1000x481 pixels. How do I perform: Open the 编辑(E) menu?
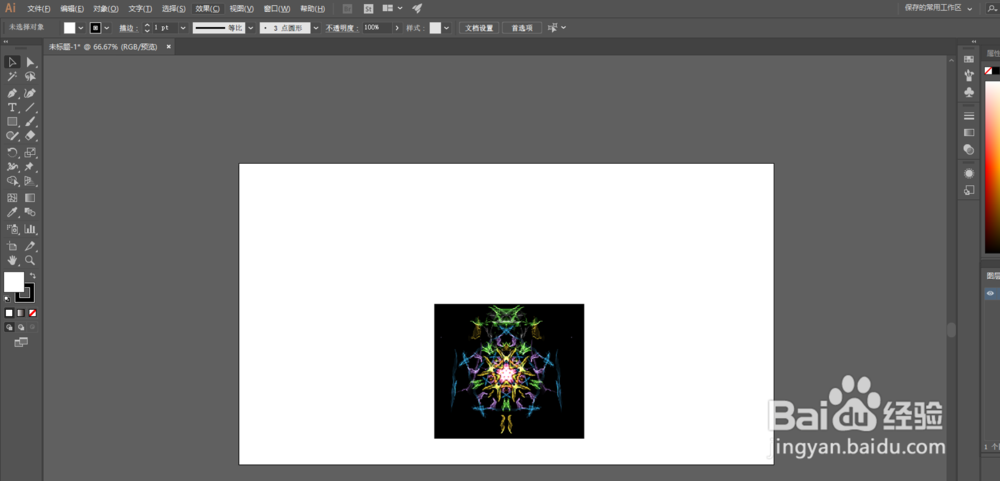tap(72, 9)
